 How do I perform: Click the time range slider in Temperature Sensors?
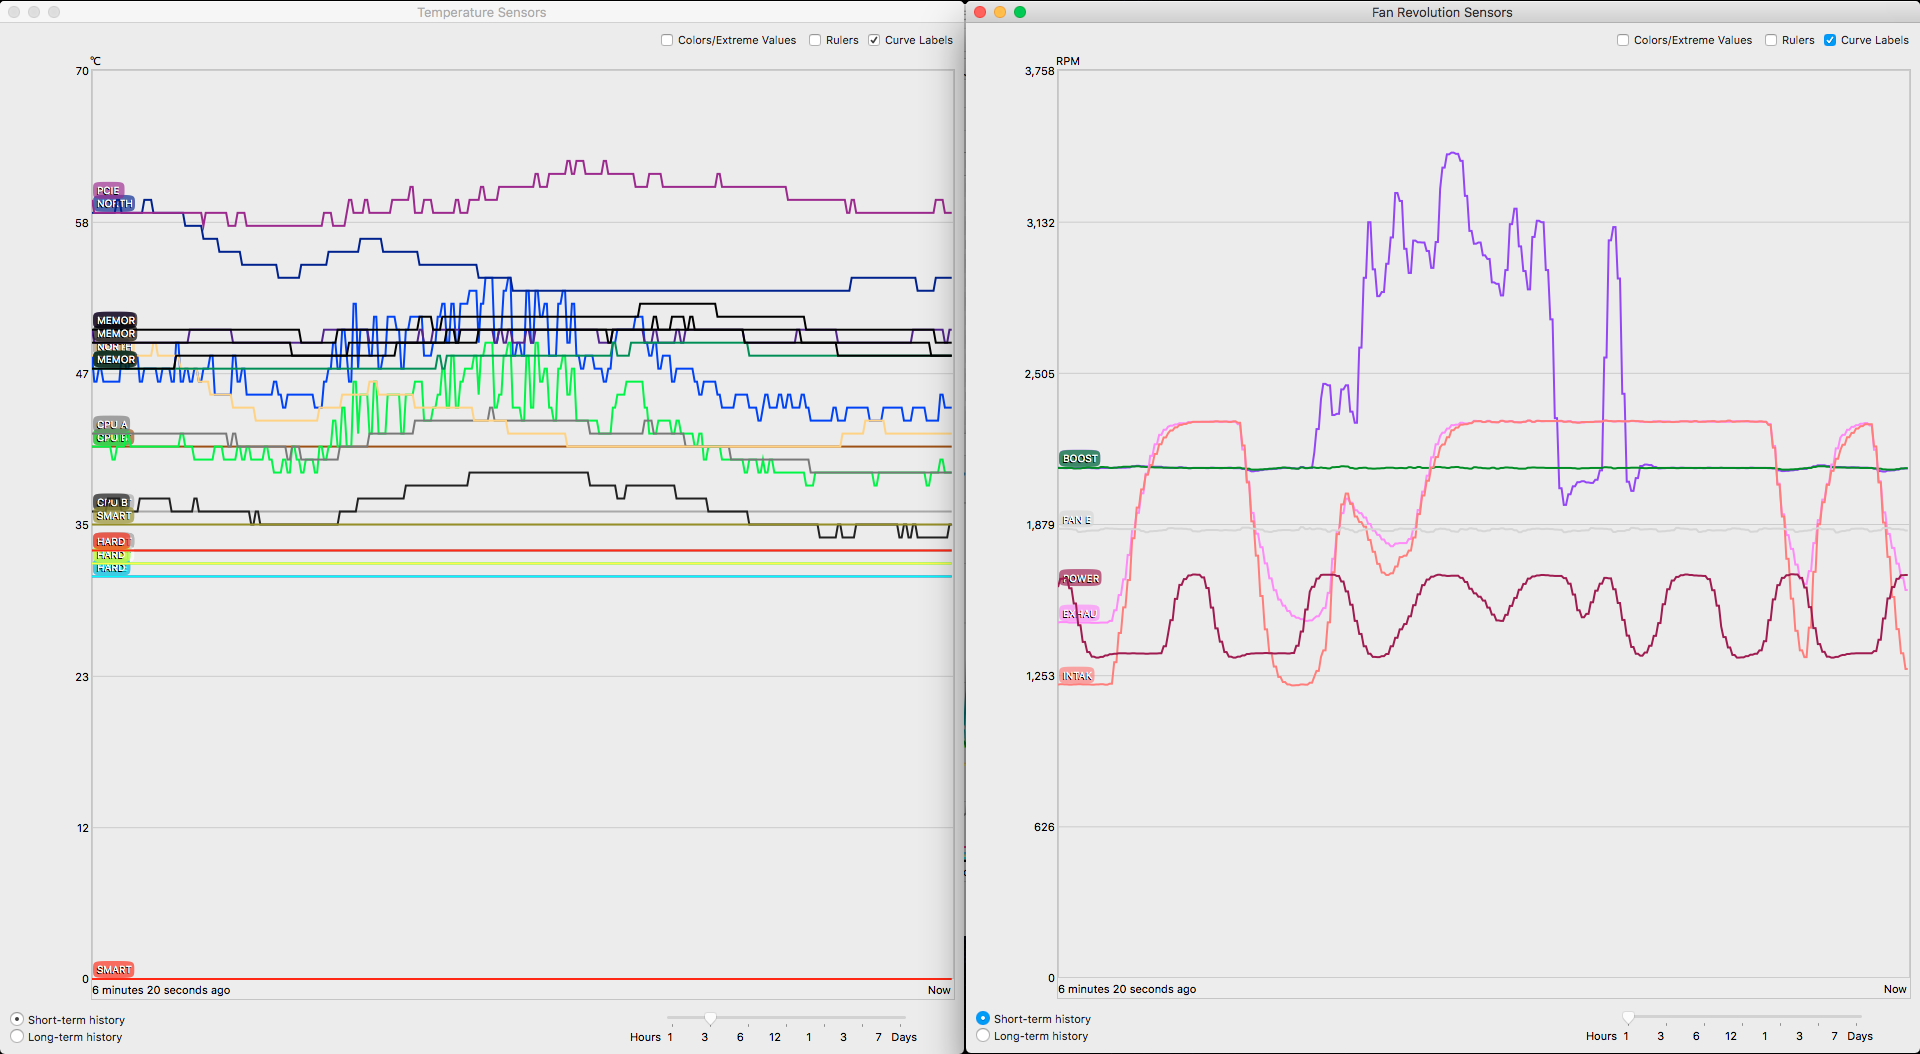point(710,1019)
